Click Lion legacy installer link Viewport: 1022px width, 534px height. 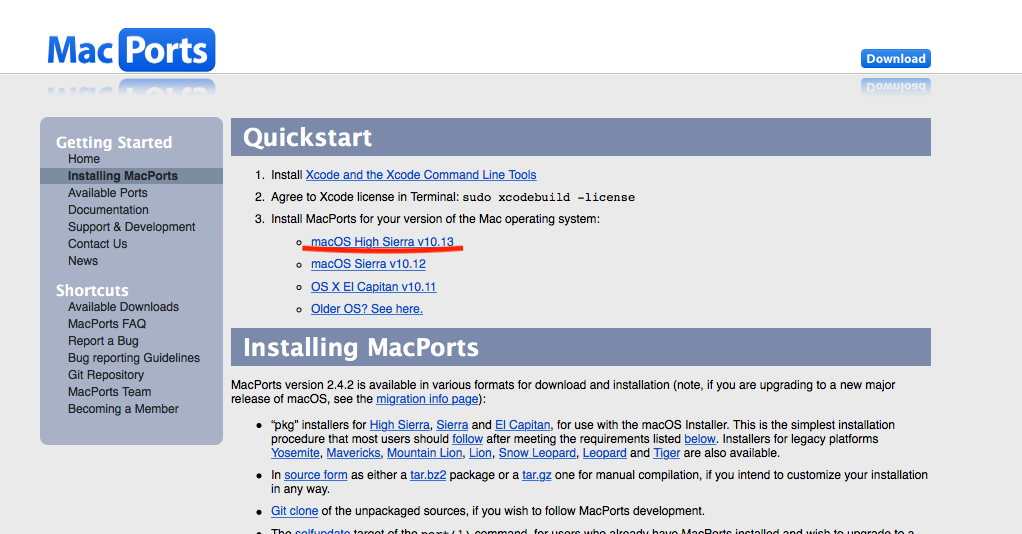click(x=480, y=453)
